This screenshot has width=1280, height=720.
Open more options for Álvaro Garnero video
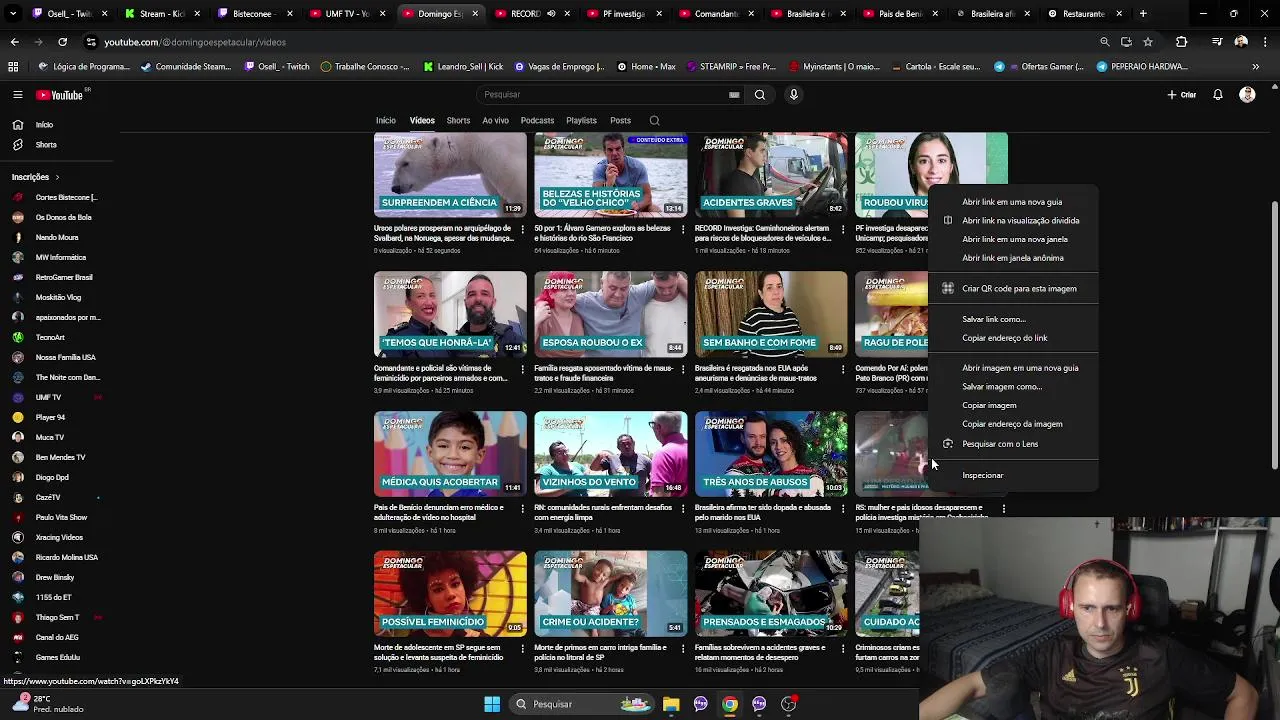pyautogui.click(x=683, y=230)
